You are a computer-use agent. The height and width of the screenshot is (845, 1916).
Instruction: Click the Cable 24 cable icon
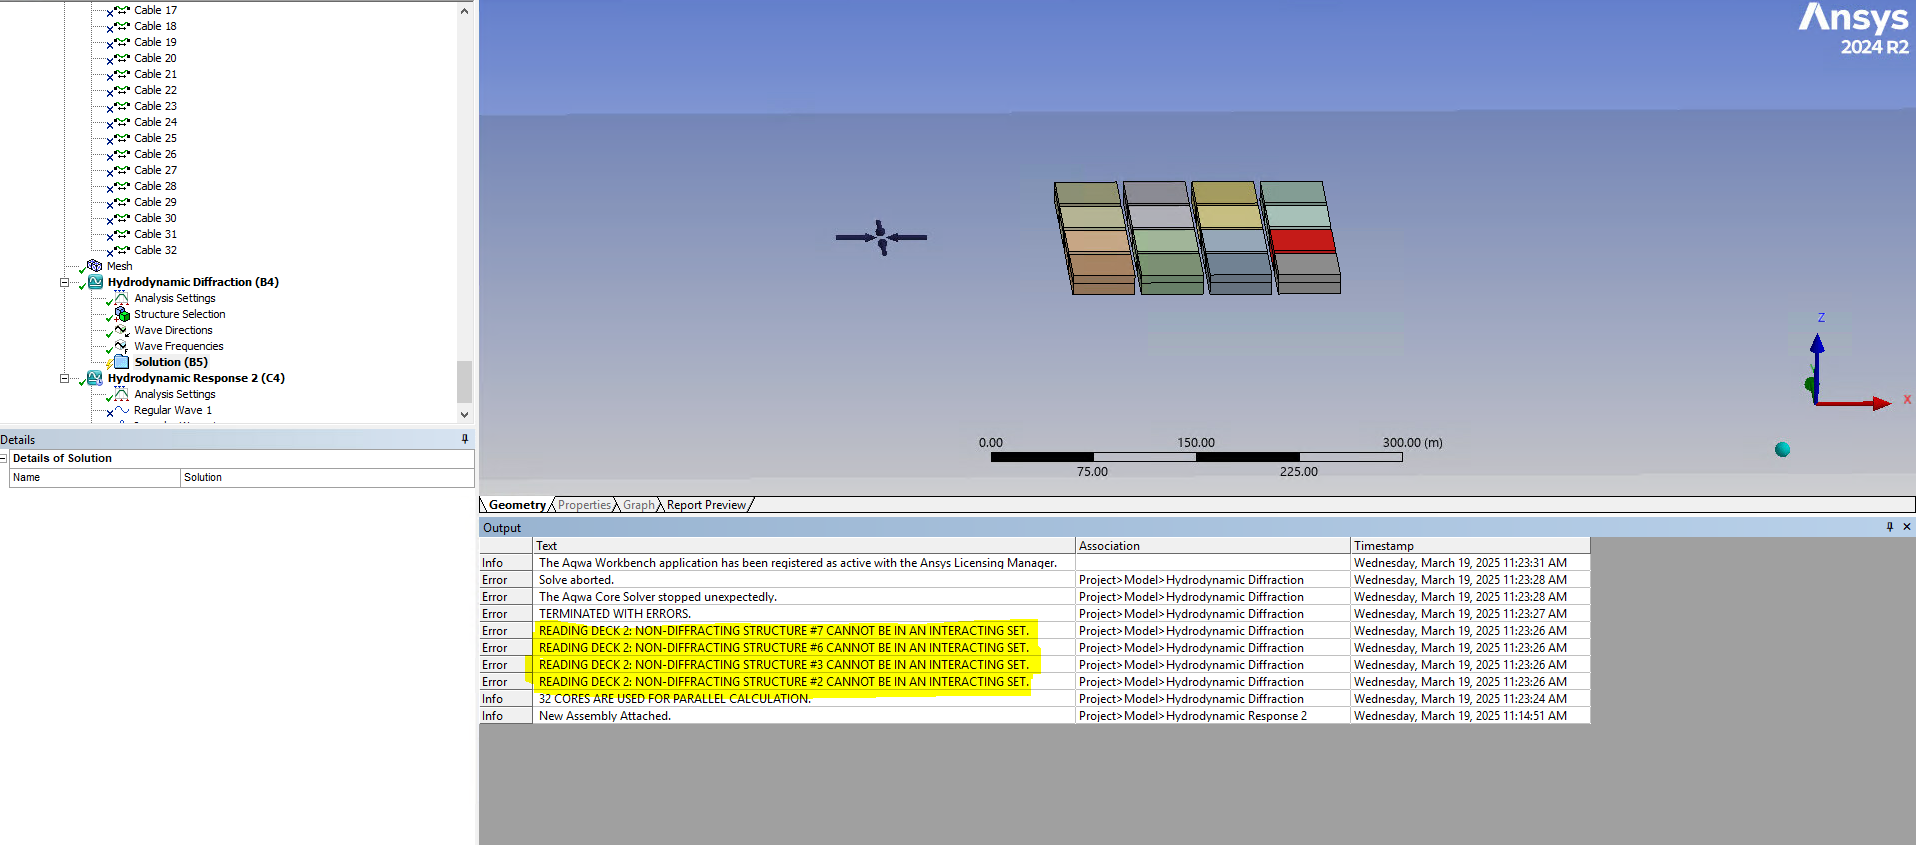pos(122,122)
